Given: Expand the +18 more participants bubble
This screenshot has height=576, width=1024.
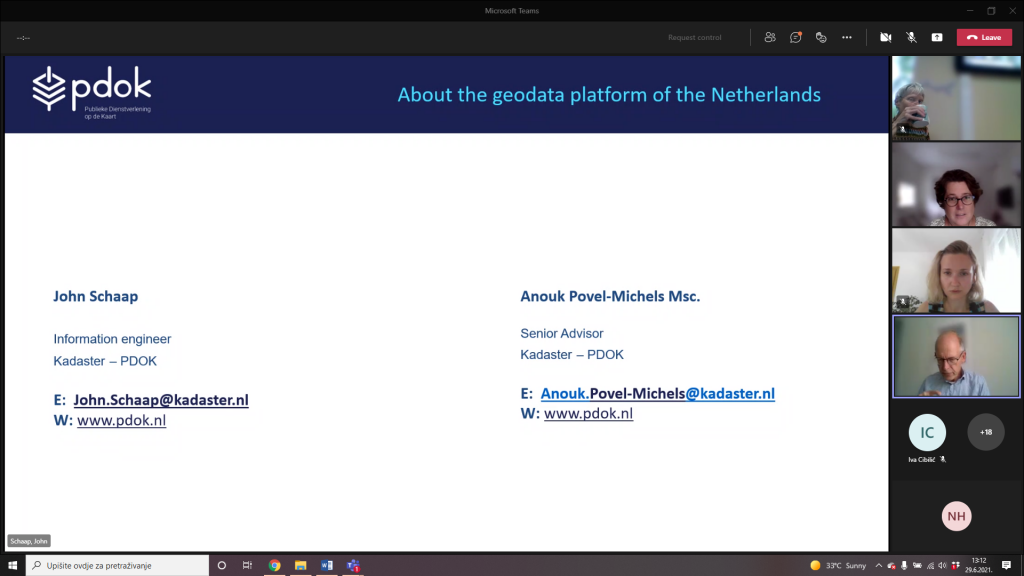Looking at the screenshot, I should [x=986, y=432].
